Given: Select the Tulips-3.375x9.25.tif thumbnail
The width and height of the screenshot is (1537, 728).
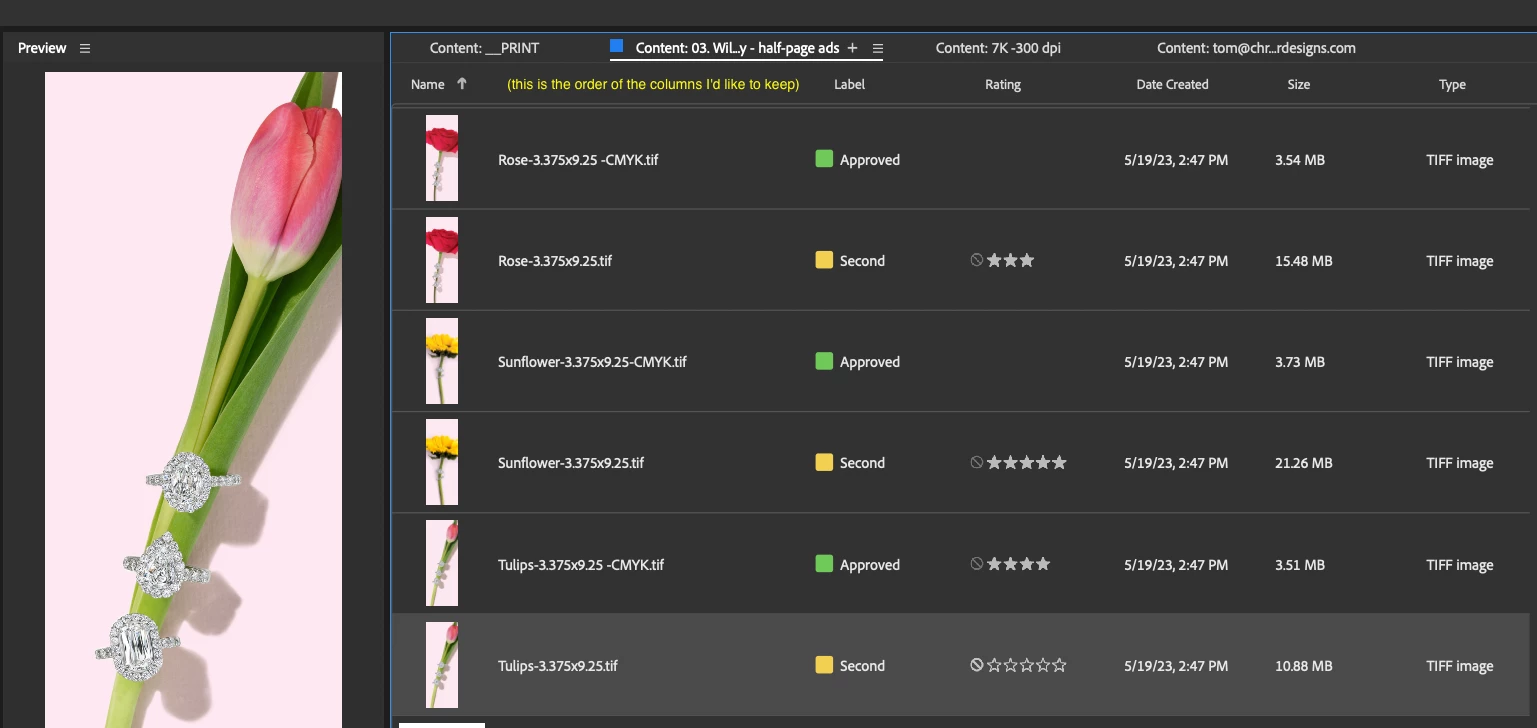Looking at the screenshot, I should click(442, 665).
